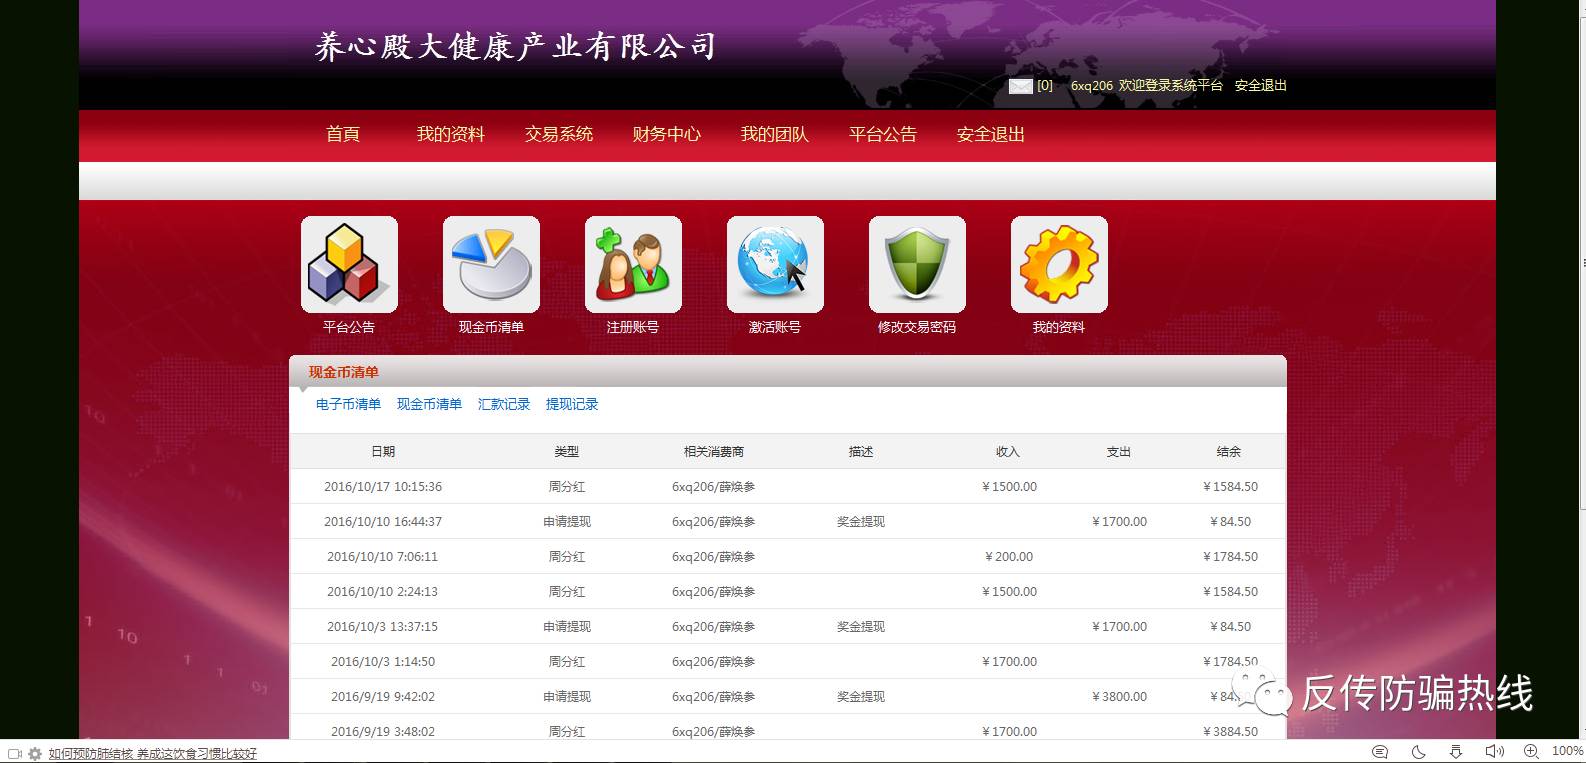Click the speaker volume icon in status bar
The image size is (1586, 763).
[x=1494, y=751]
